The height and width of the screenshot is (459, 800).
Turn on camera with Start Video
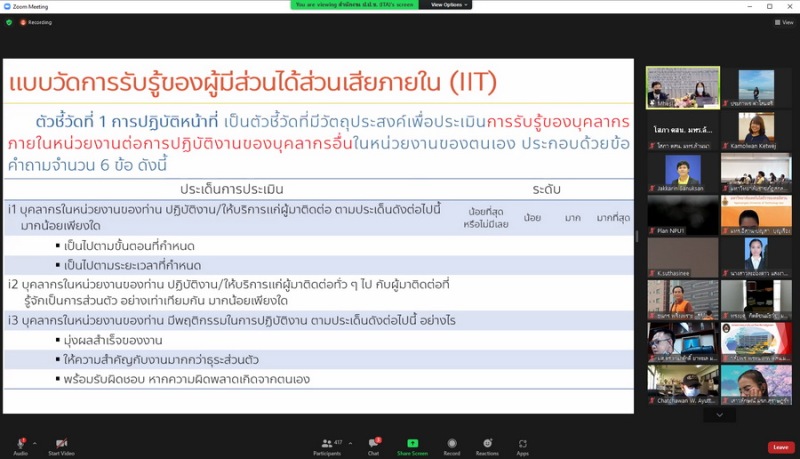pos(61,444)
